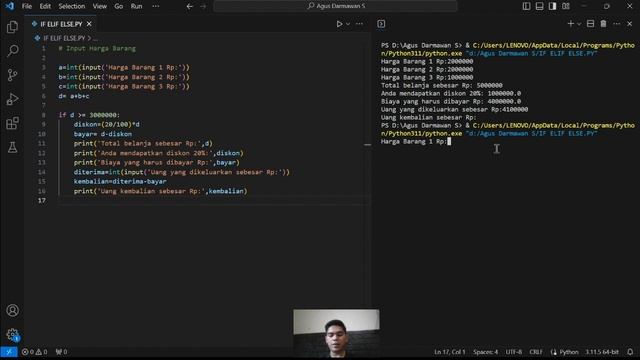
Task: Open Run and Debug view
Action: click(x=12, y=99)
